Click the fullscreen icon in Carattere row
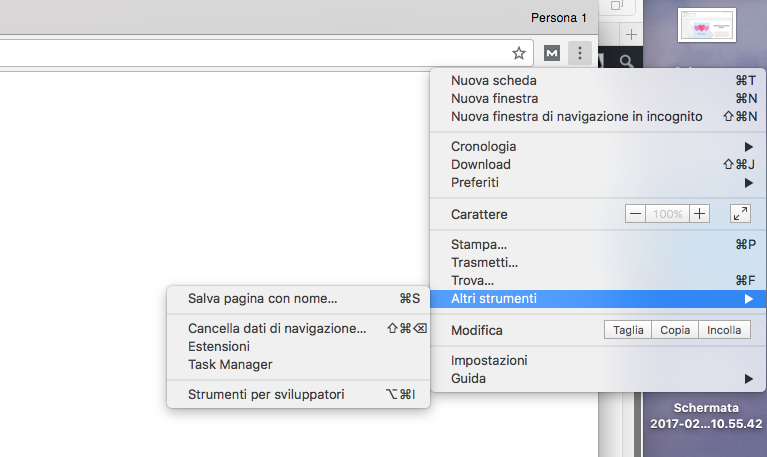 [x=740, y=213]
